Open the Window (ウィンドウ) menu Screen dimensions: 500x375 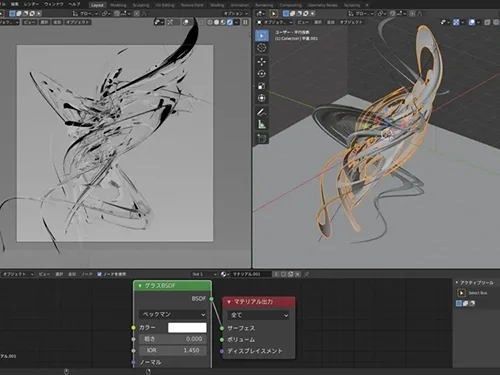pyautogui.click(x=54, y=4)
